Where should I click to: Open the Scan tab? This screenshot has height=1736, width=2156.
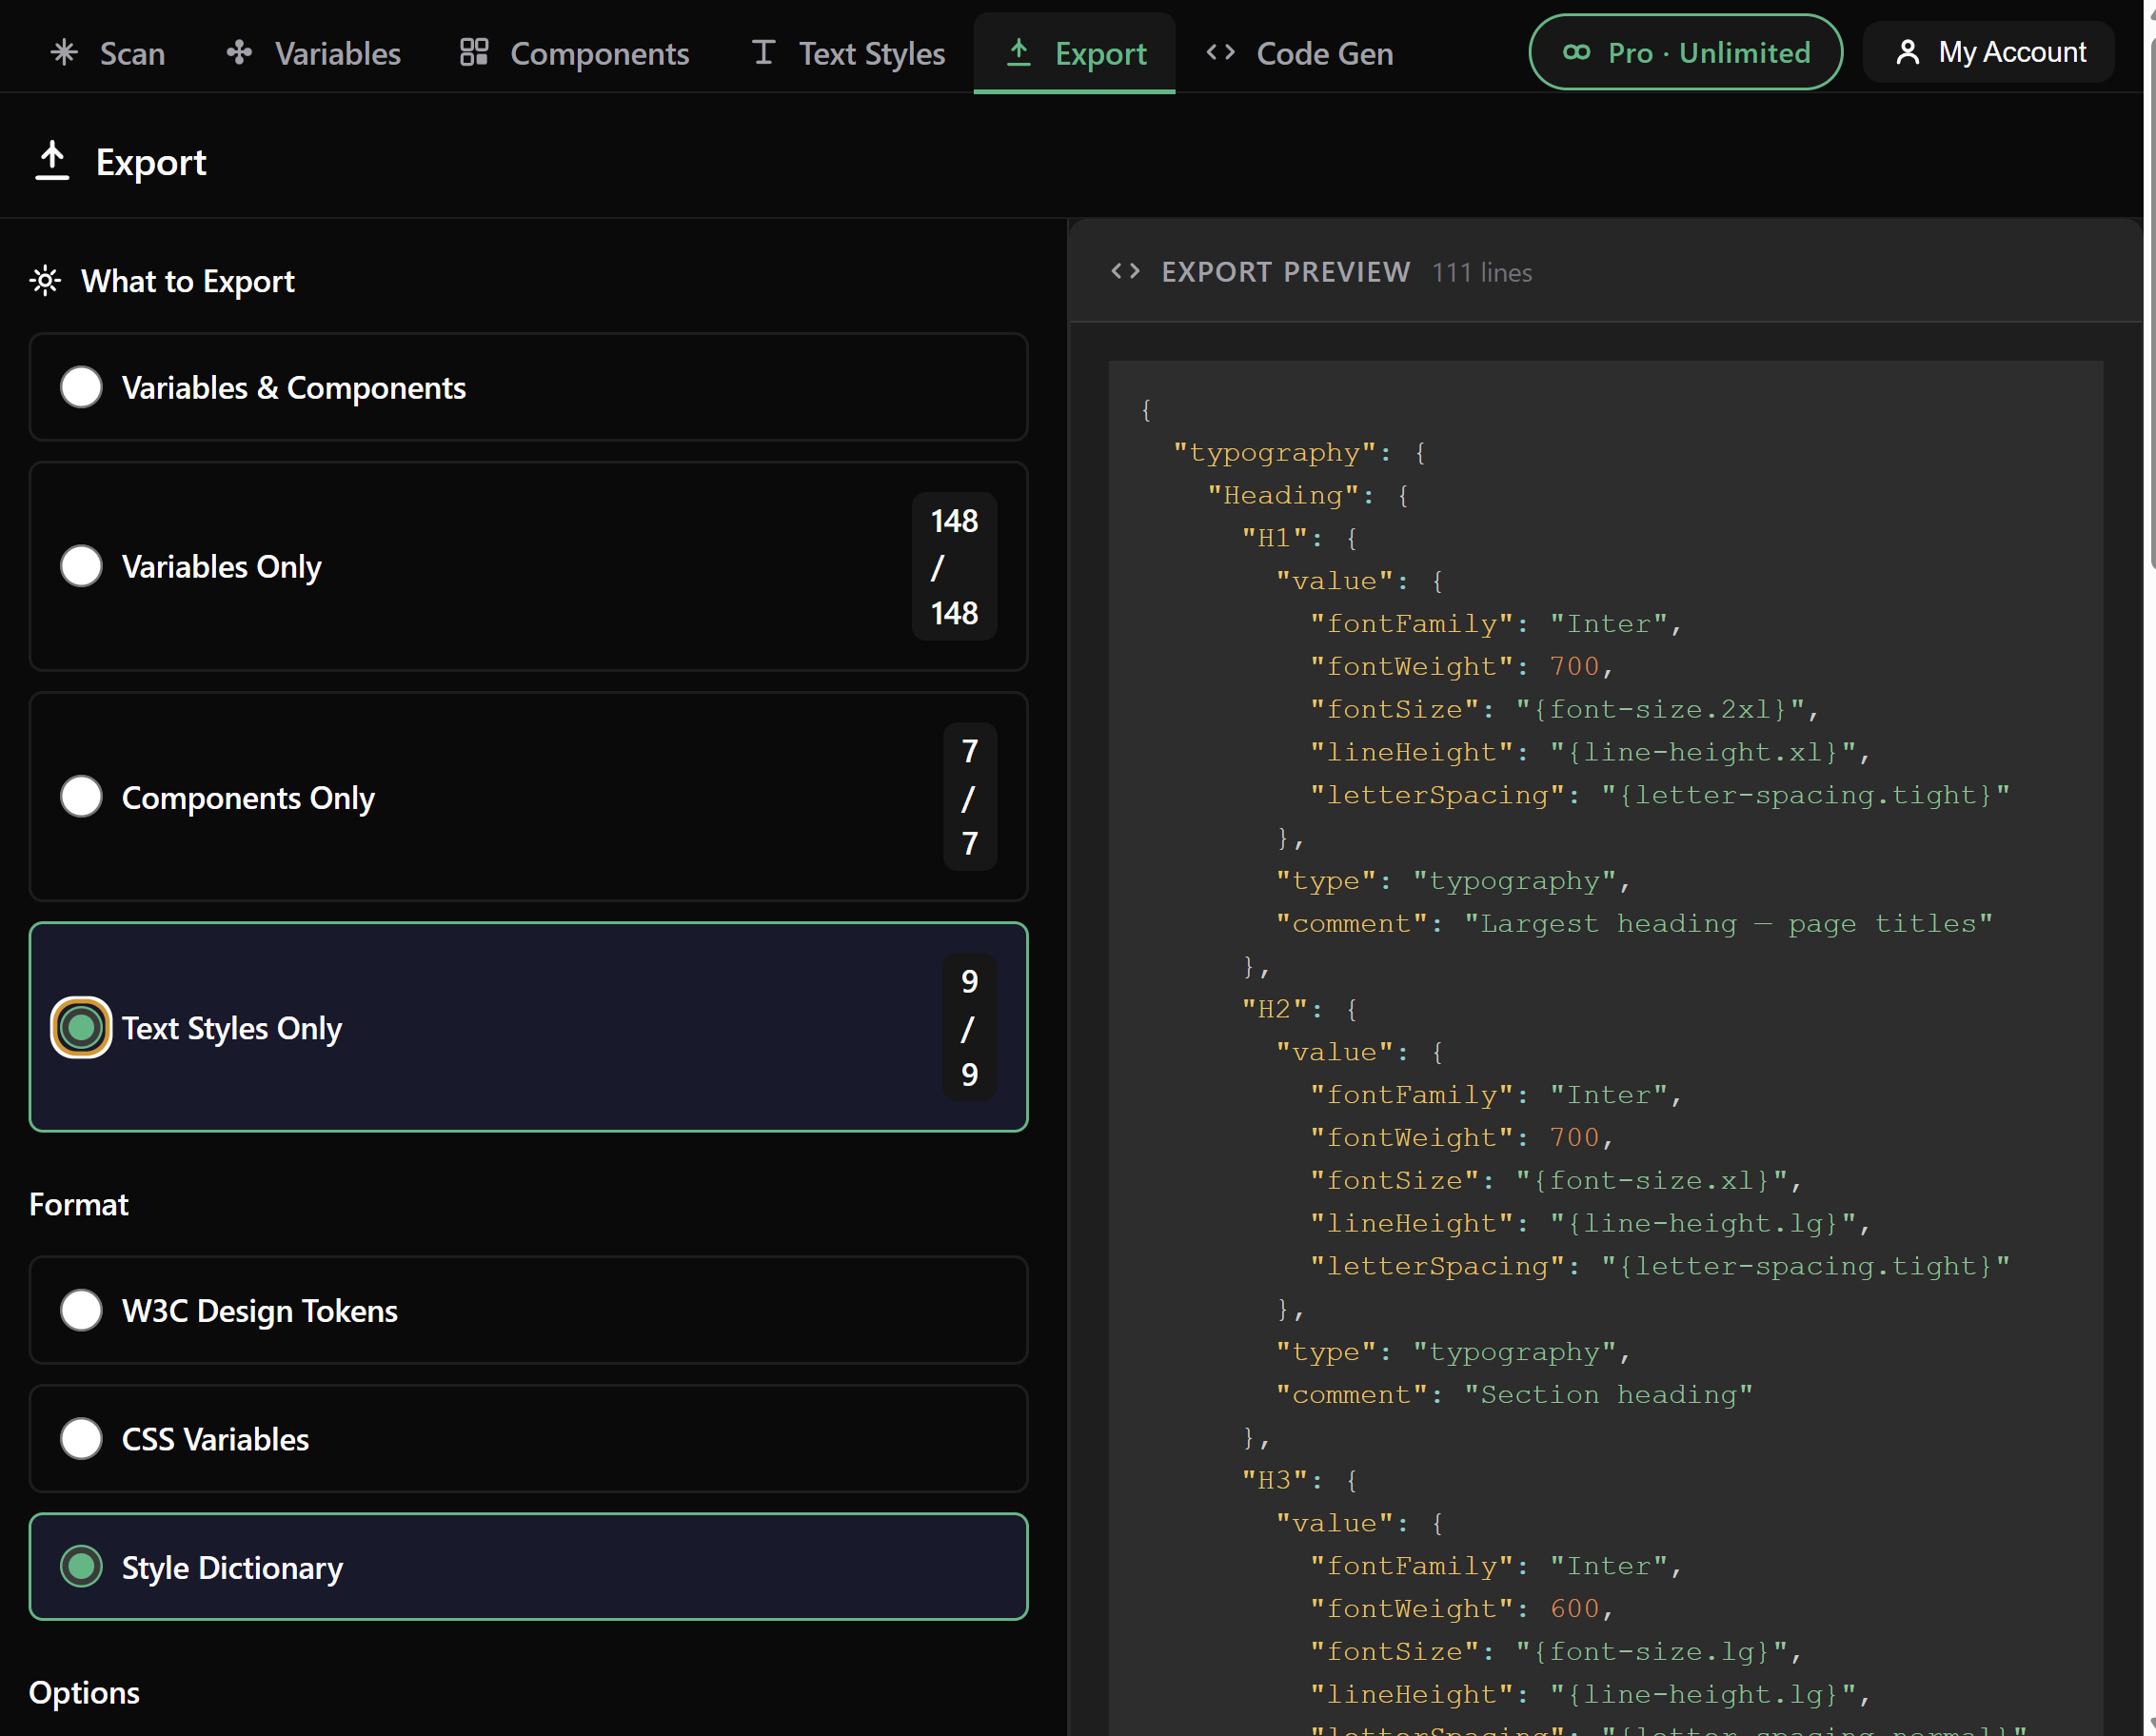108,53
